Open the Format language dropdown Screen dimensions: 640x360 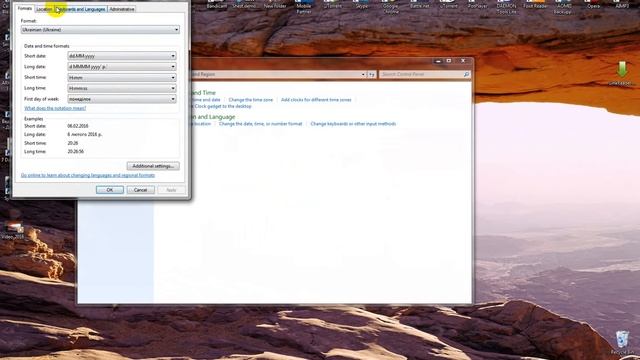[x=100, y=30]
